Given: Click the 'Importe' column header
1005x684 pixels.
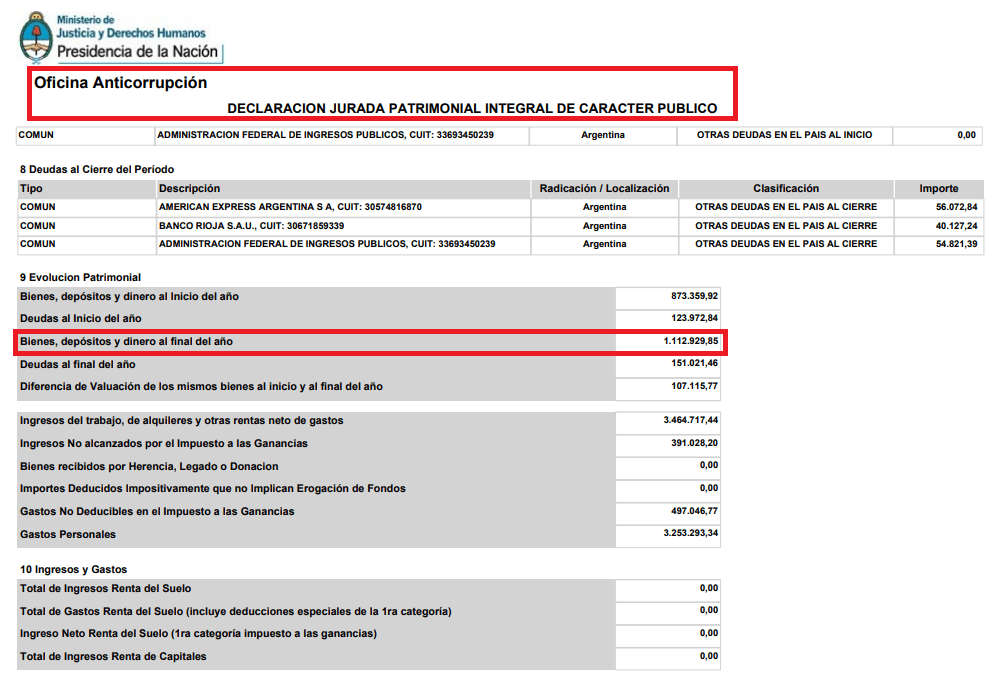Looking at the screenshot, I should point(938,188).
